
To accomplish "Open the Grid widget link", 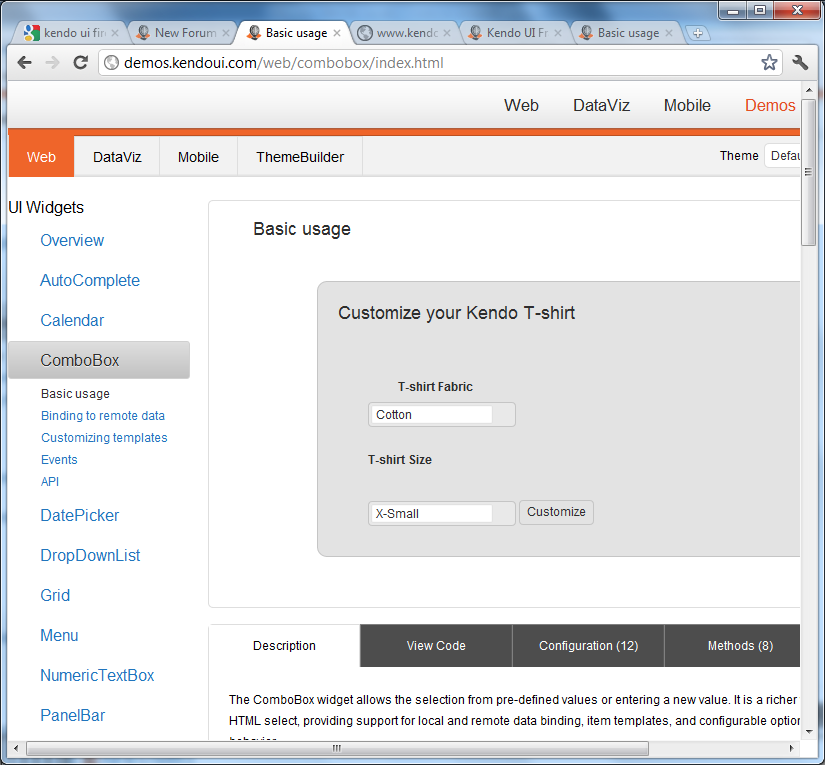I will (55, 596).
